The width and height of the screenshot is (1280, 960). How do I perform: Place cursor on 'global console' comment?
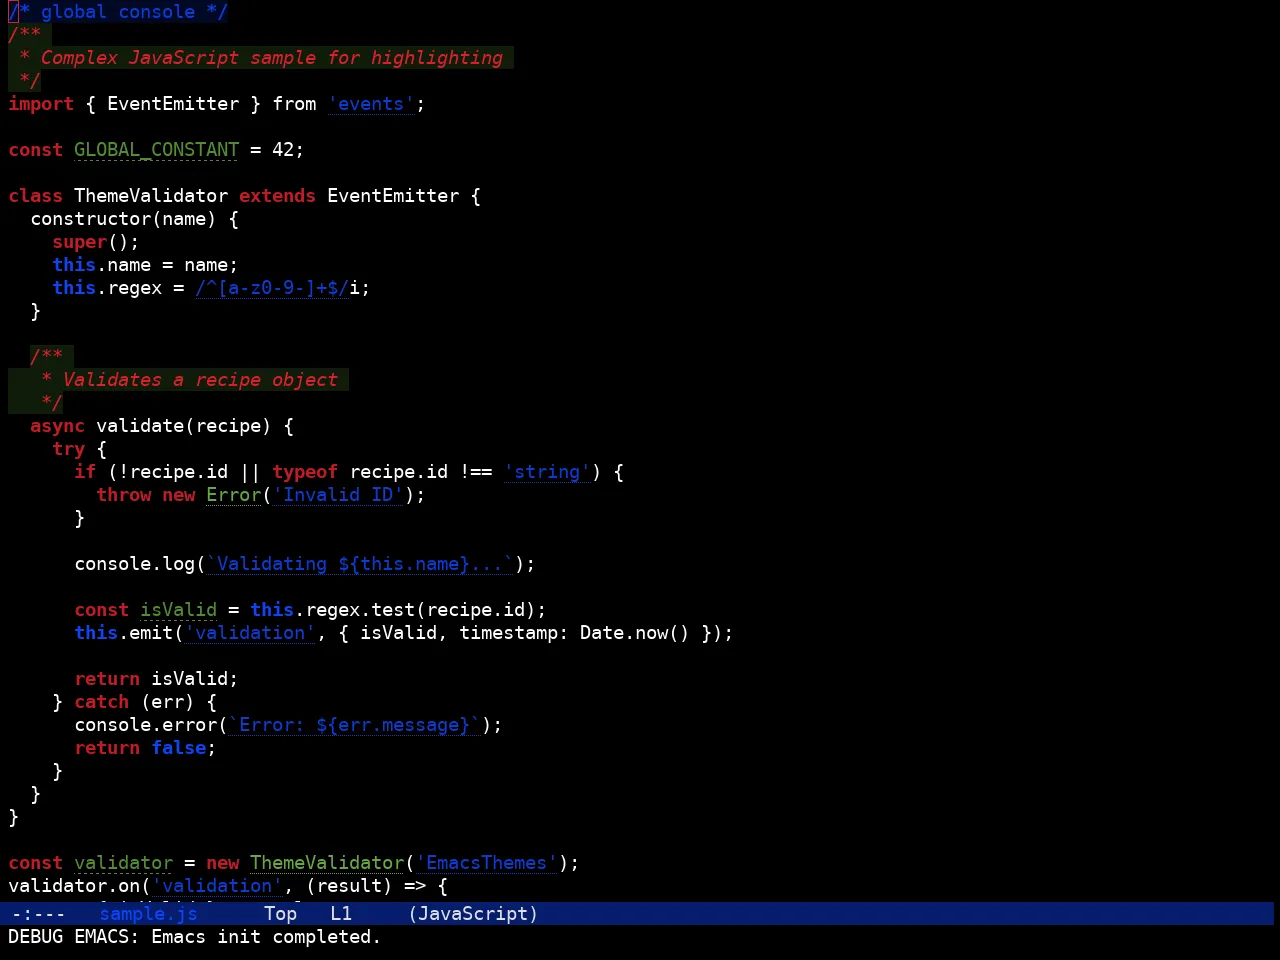pyautogui.click(x=118, y=12)
